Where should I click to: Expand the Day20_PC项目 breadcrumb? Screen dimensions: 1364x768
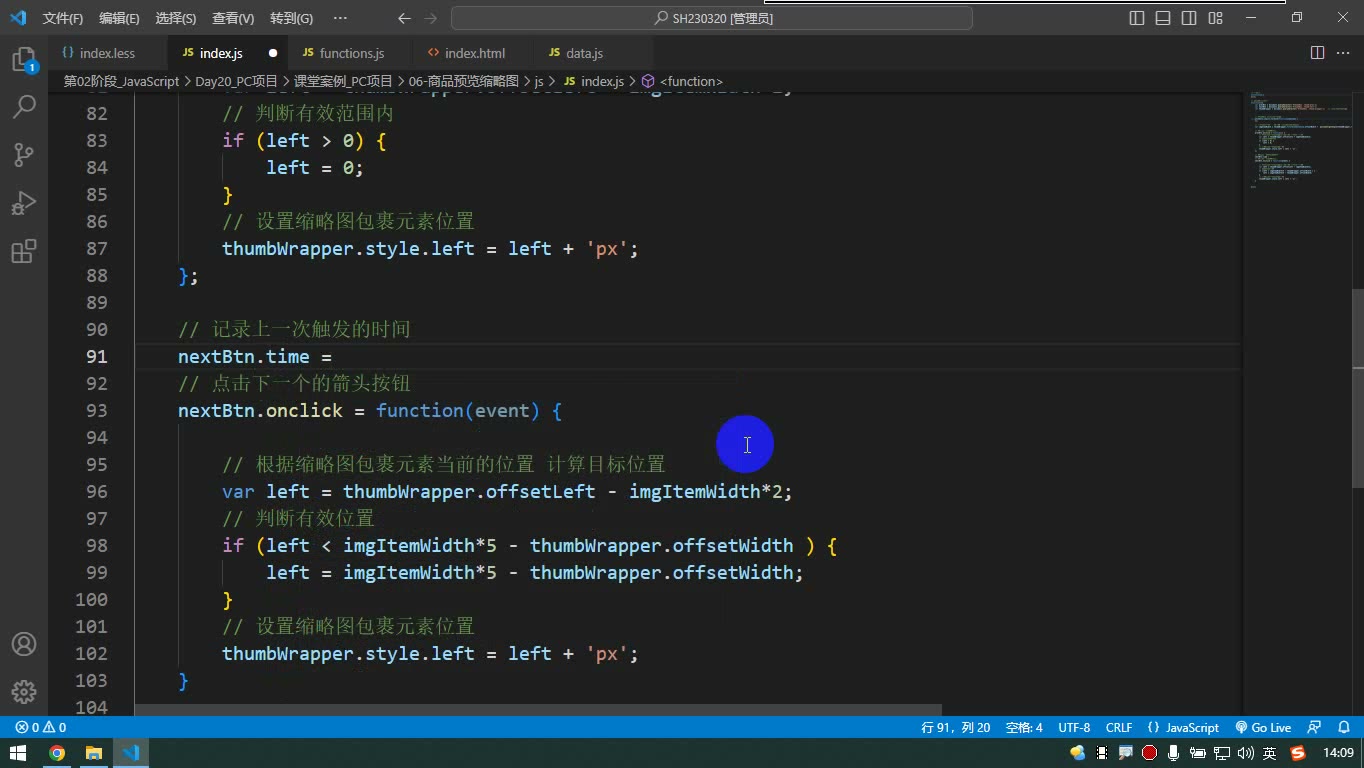(x=236, y=81)
